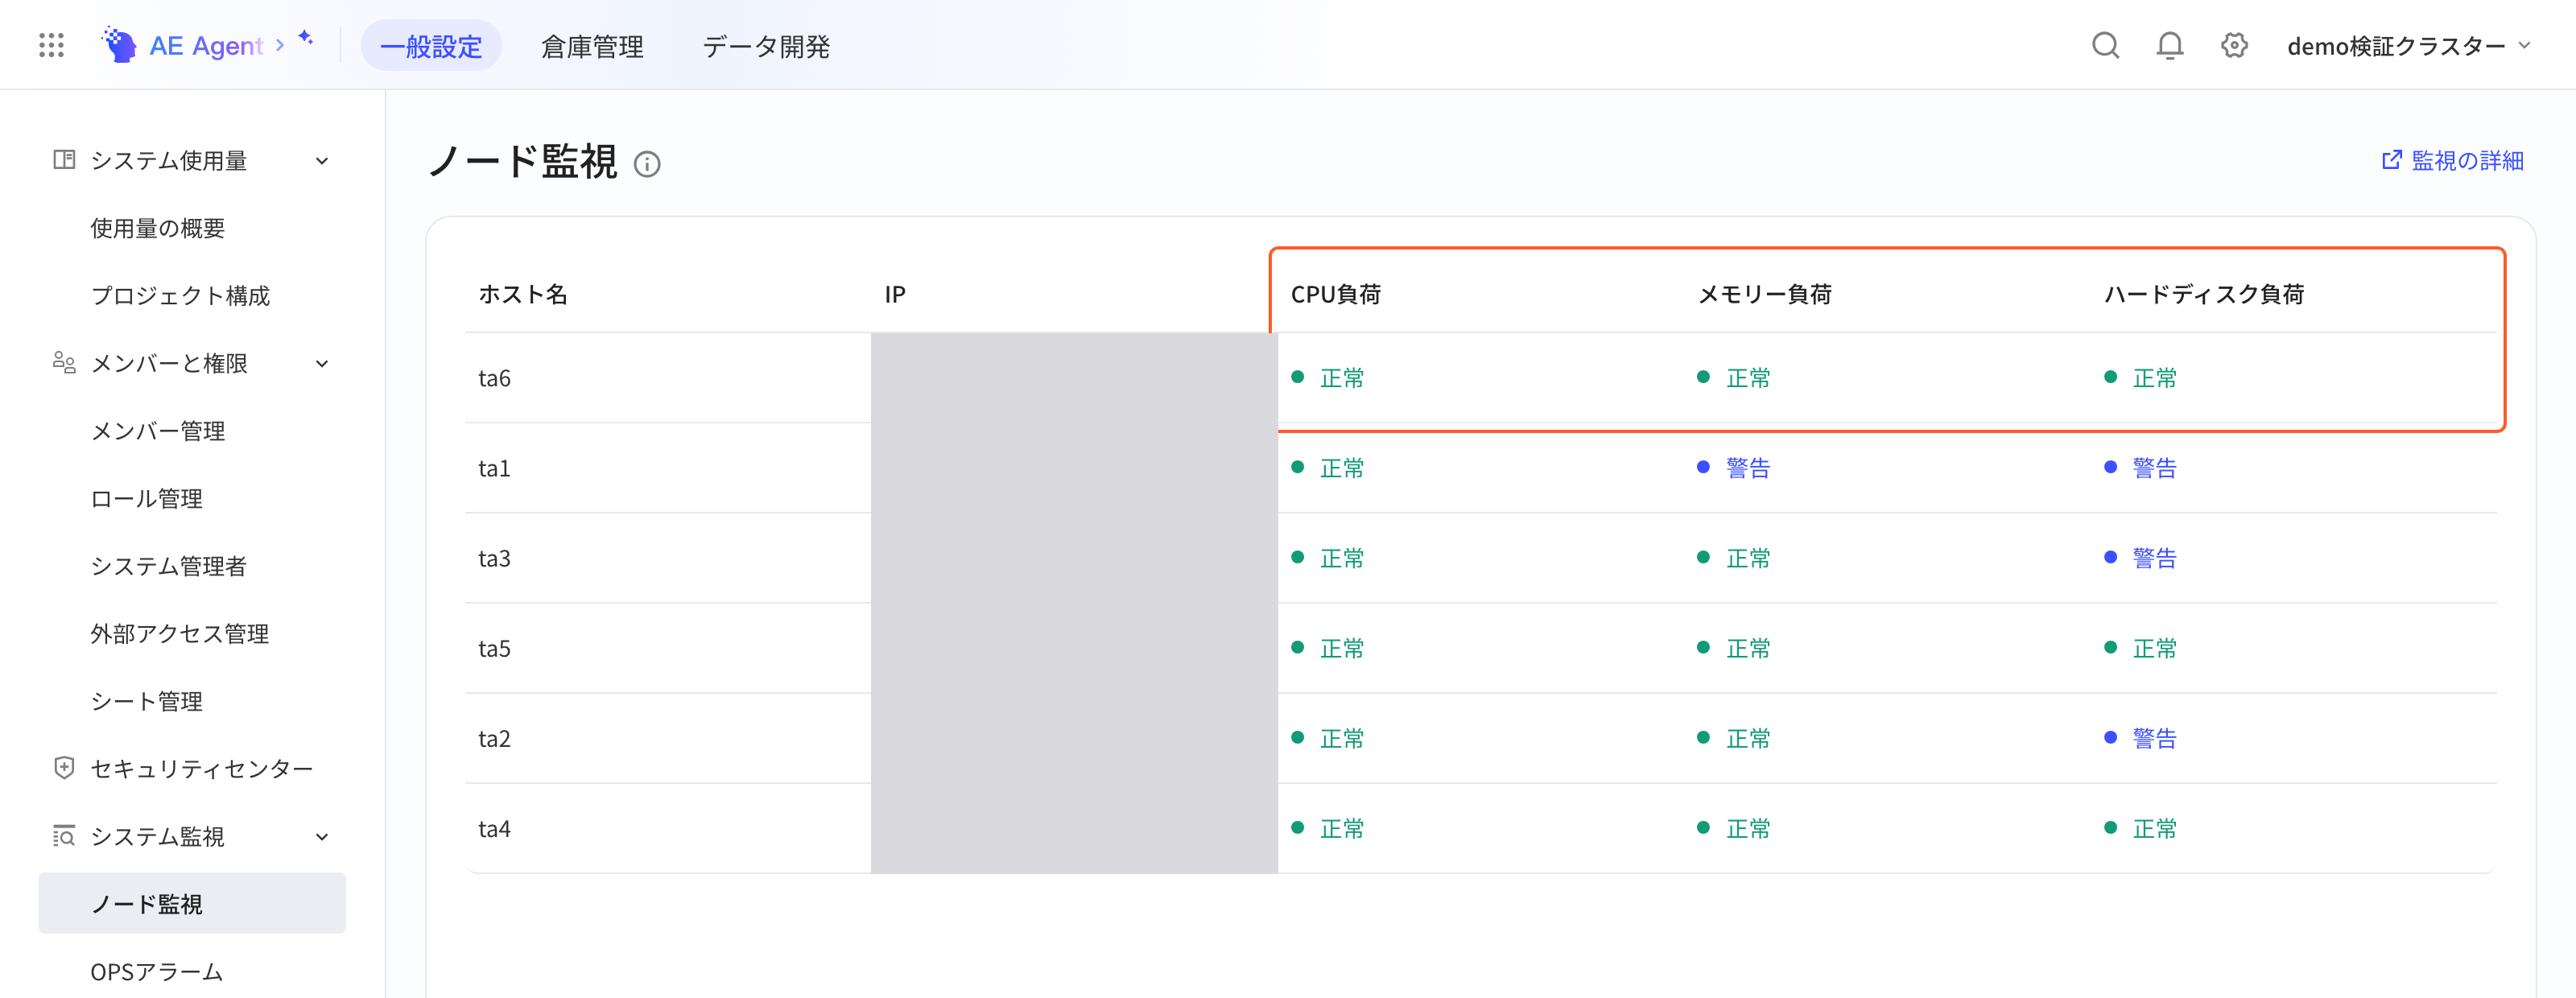Viewport: 2576px width, 998px height.
Task: Switch to the データ開発 tab
Action: click(766, 46)
